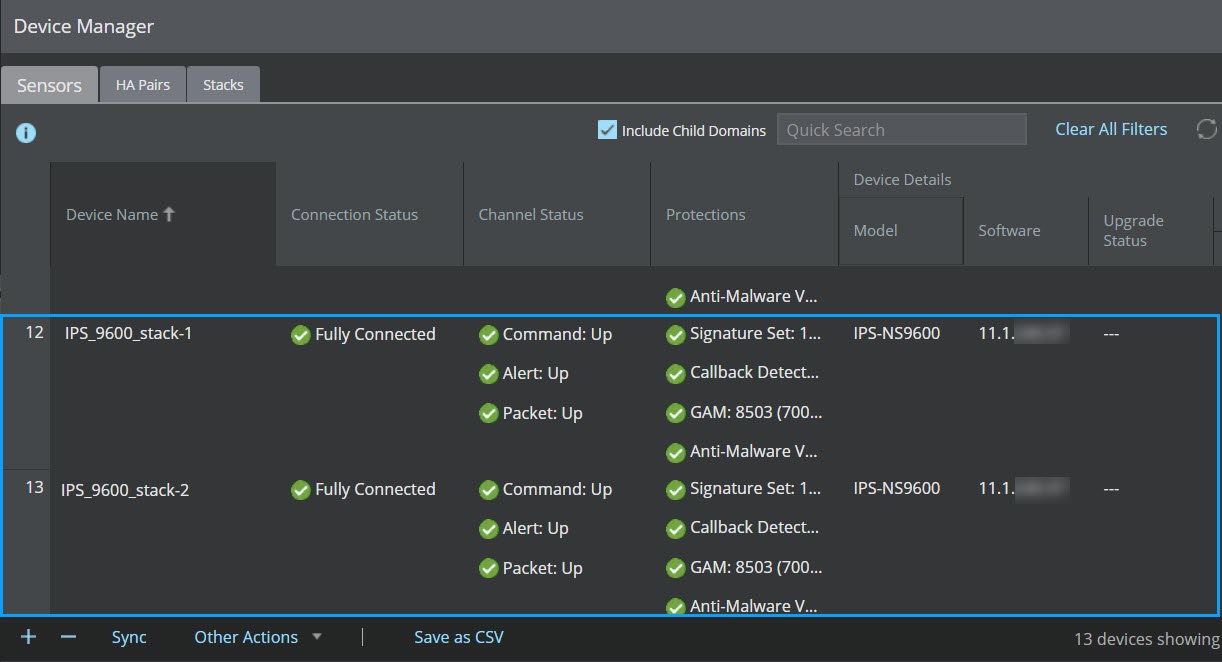Click green check beside IPS_9600_stack-1 Callback Detection
The width and height of the screenshot is (1222, 662).
675,373
